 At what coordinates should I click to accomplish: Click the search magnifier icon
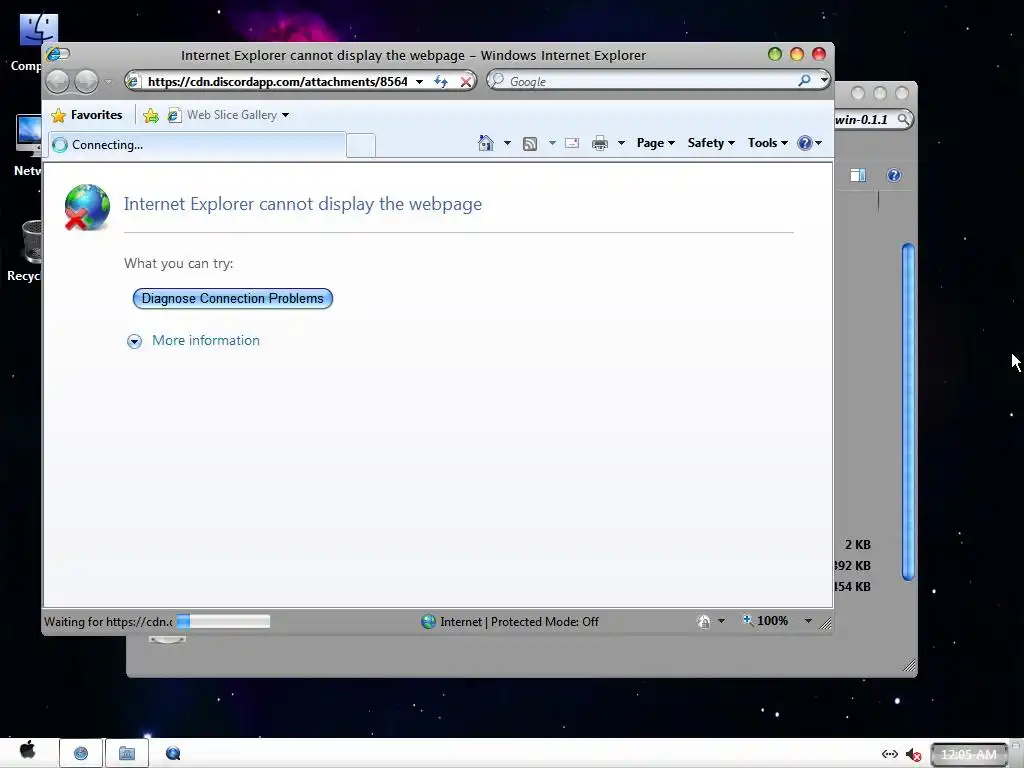tap(805, 80)
